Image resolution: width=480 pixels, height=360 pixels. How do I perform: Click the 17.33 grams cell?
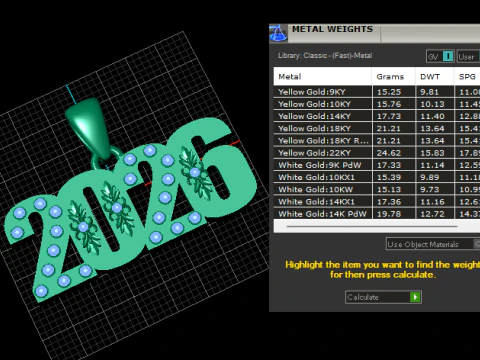pyautogui.click(x=394, y=165)
